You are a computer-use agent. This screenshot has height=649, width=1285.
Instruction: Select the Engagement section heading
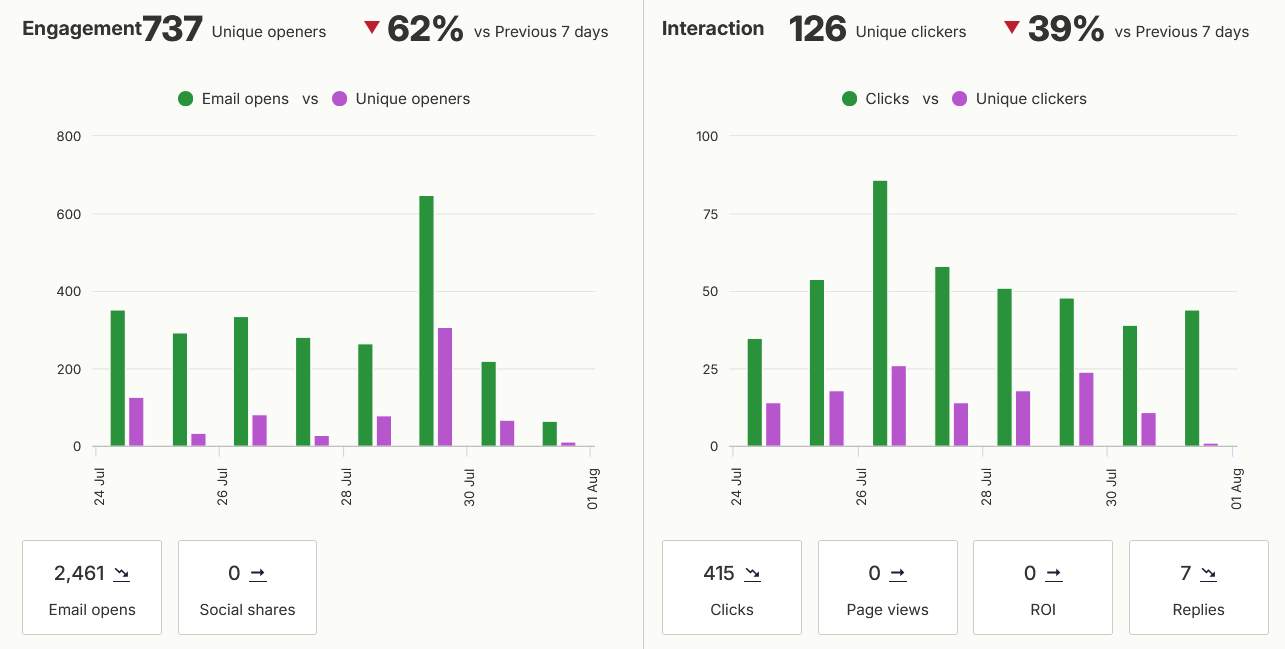tap(82, 29)
